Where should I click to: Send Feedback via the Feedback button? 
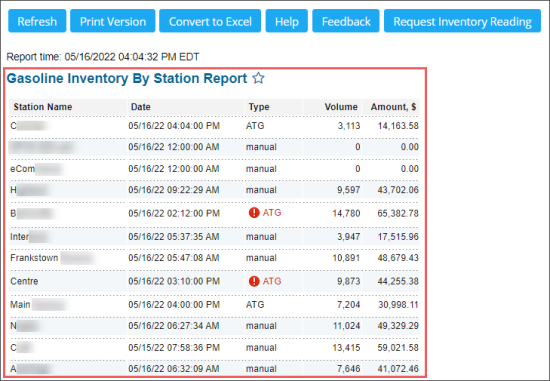click(346, 21)
